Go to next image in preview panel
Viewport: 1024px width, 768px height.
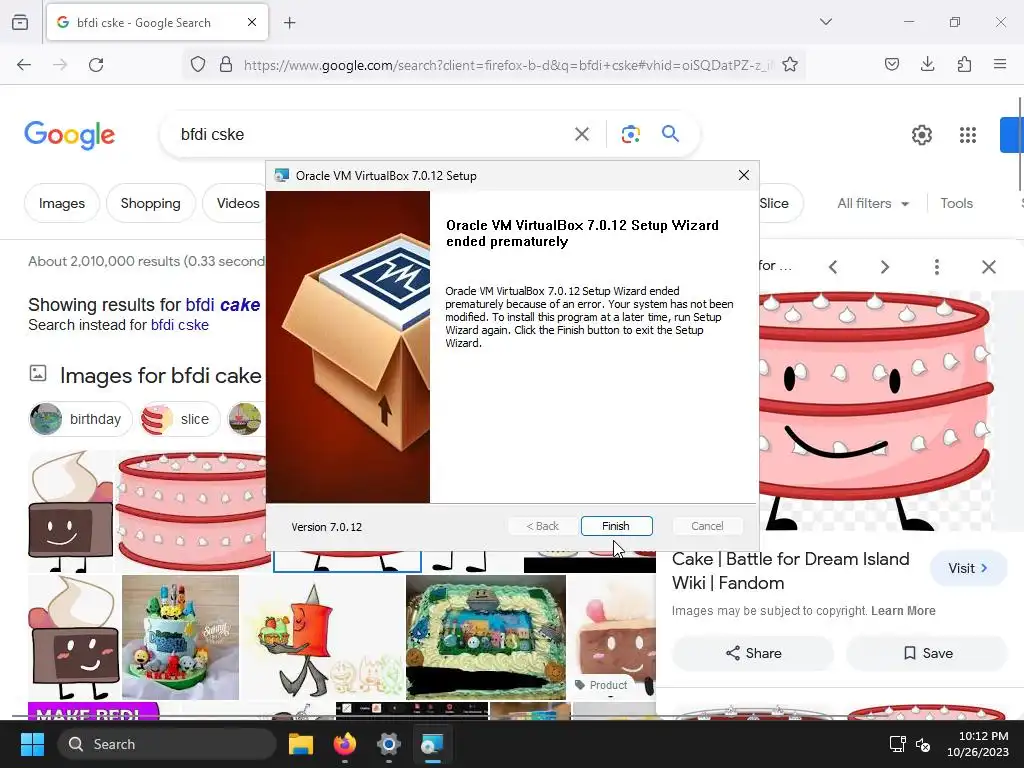click(x=885, y=267)
